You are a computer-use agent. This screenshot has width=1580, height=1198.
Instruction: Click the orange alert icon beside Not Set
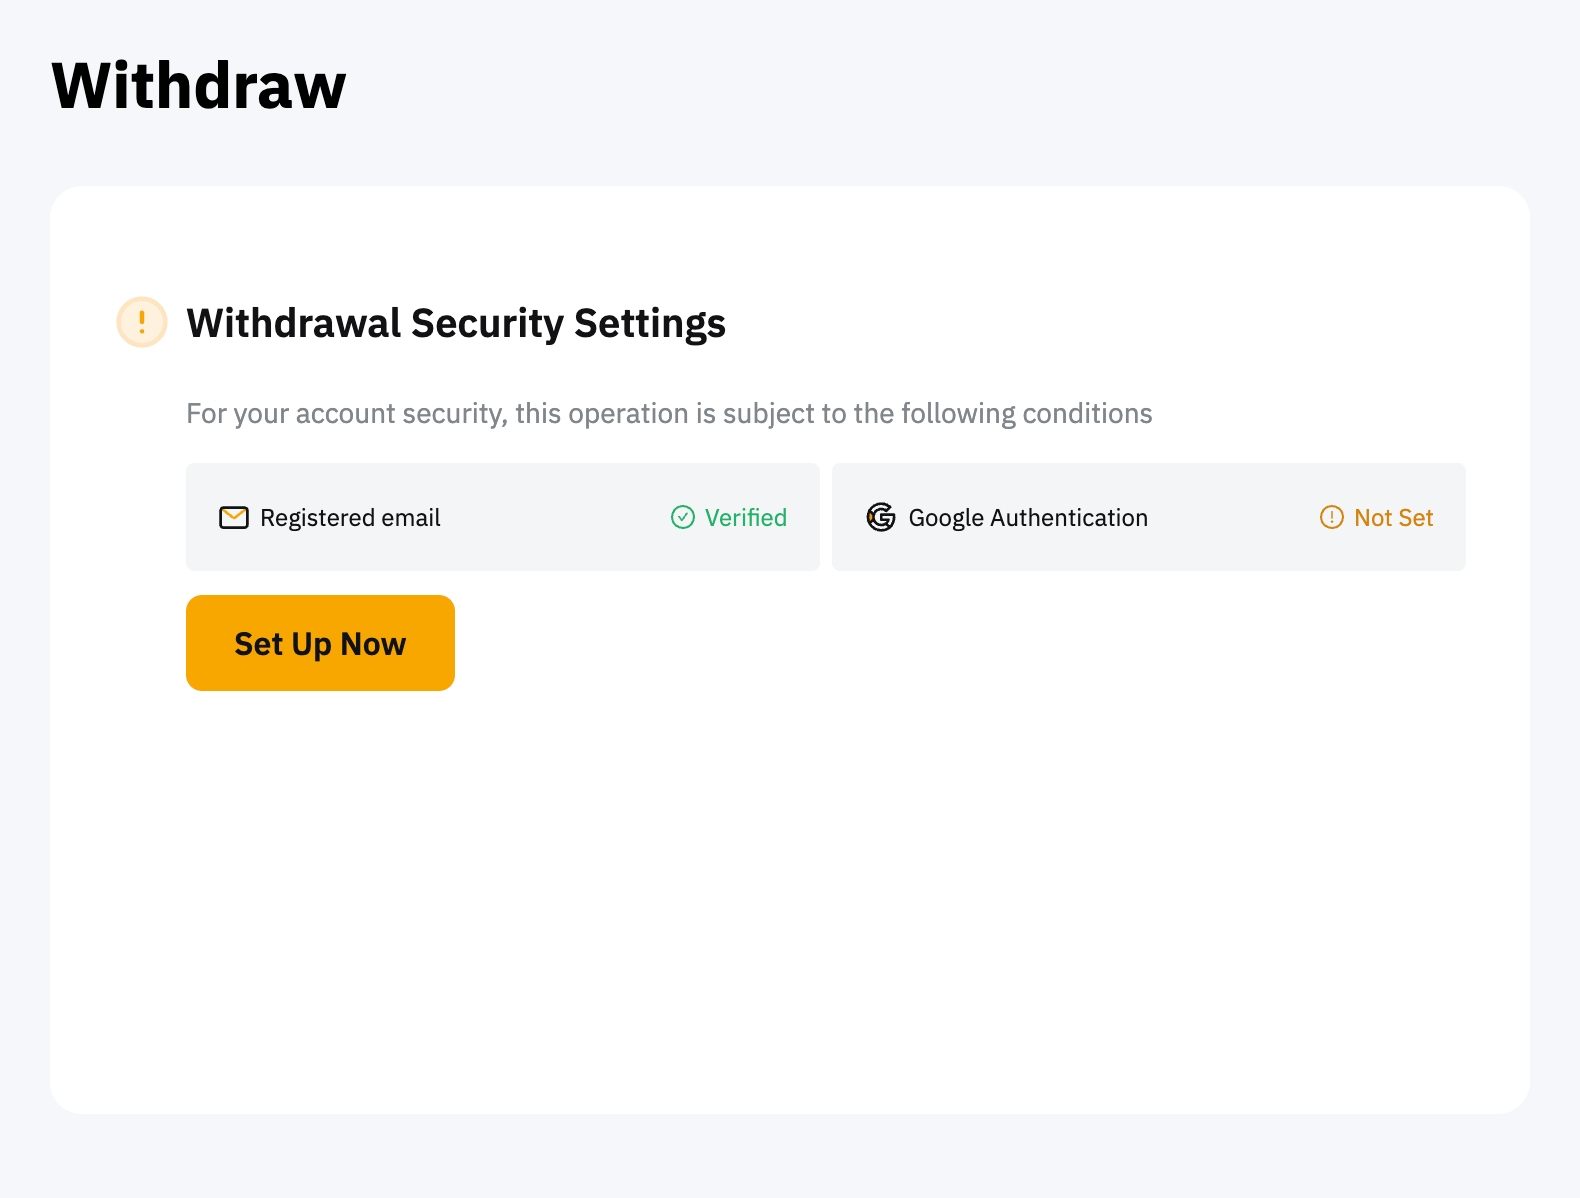click(1332, 517)
